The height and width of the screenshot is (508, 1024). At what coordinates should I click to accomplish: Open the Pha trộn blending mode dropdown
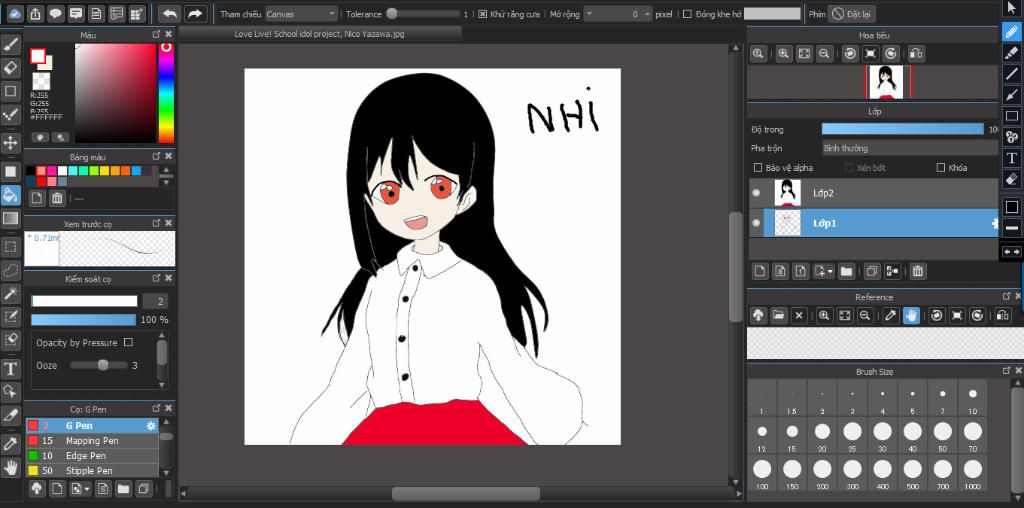pos(909,148)
